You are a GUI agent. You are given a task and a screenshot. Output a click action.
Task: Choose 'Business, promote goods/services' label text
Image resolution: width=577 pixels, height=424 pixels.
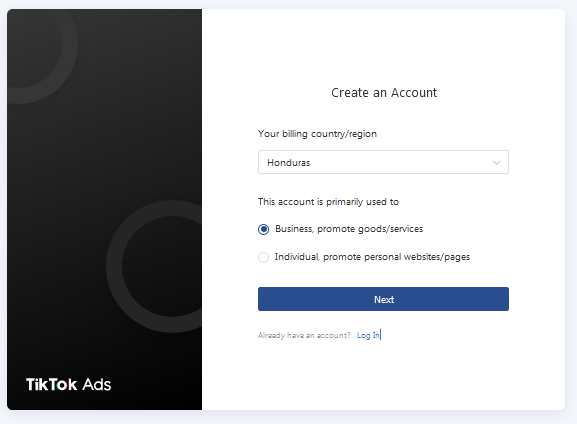(x=349, y=229)
